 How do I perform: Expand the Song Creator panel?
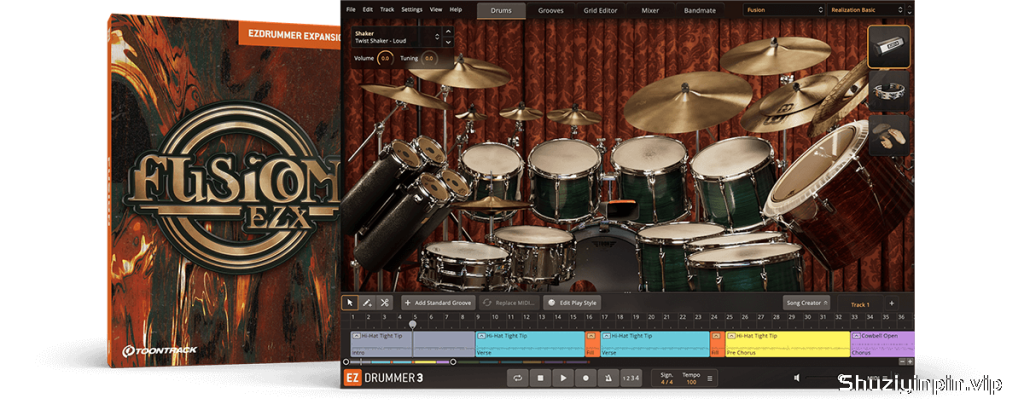[x=807, y=302]
